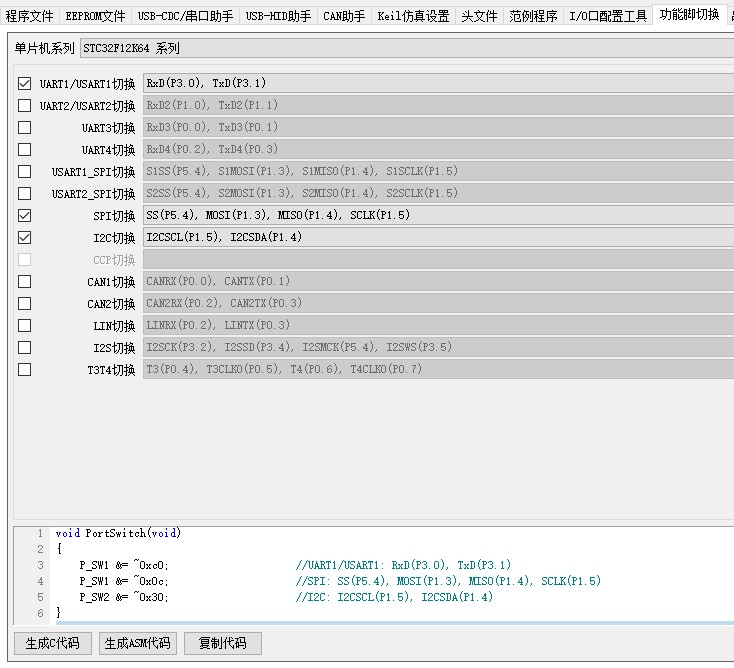734x668 pixels.
Task: Click the comment '//I2C: I2CSCL(P1.5), I2CSDA(P1.4)'
Action: click(x=394, y=597)
